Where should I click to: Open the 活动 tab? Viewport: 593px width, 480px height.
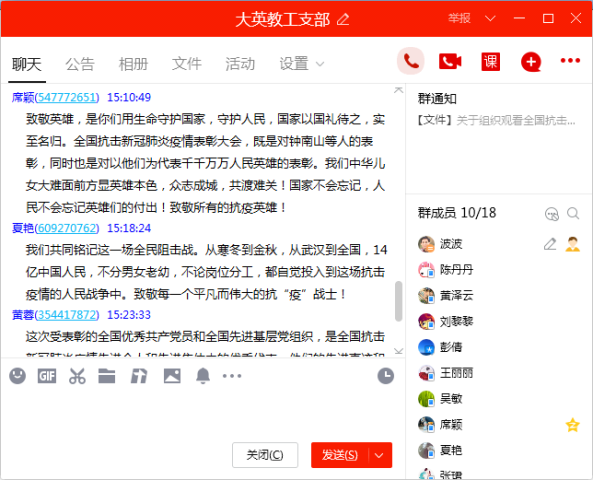240,64
